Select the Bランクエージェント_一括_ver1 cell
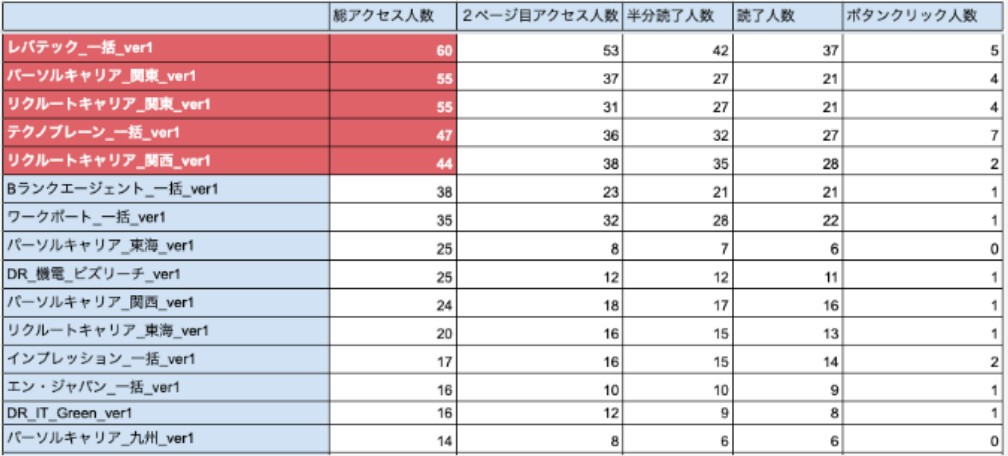This screenshot has height=456, width=1008. 166,189
